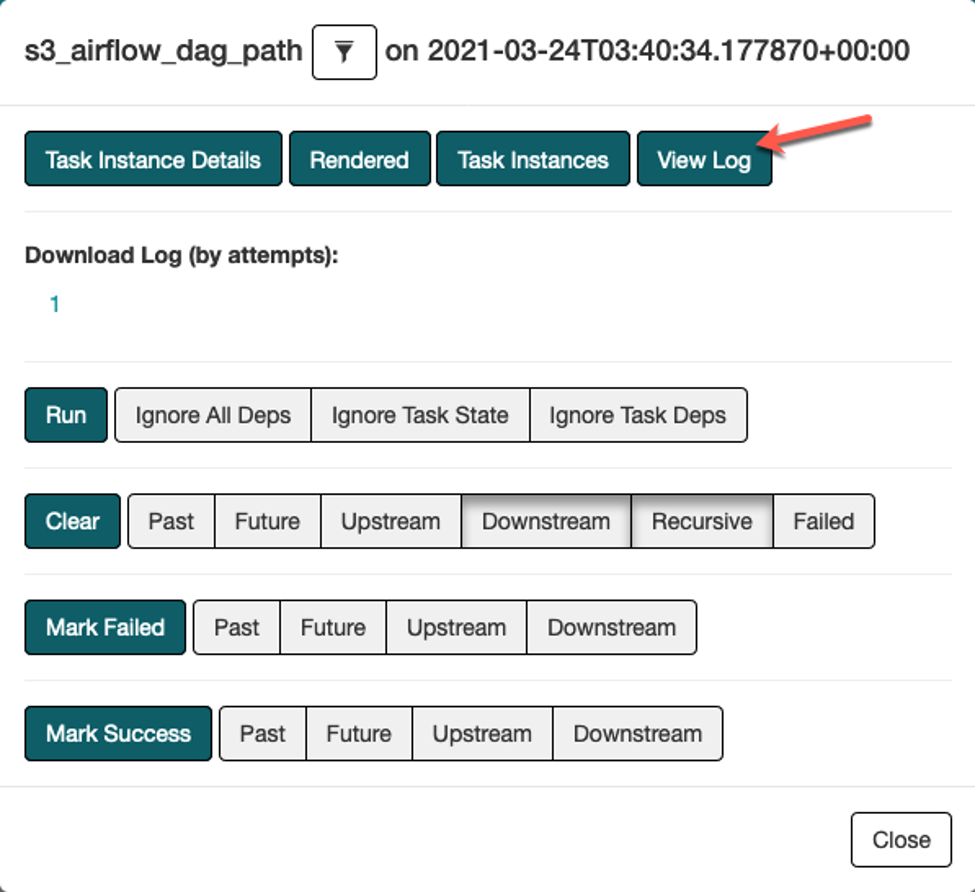The width and height of the screenshot is (977, 893).
Task: Disable Recursive option in Clear row
Action: 702,521
